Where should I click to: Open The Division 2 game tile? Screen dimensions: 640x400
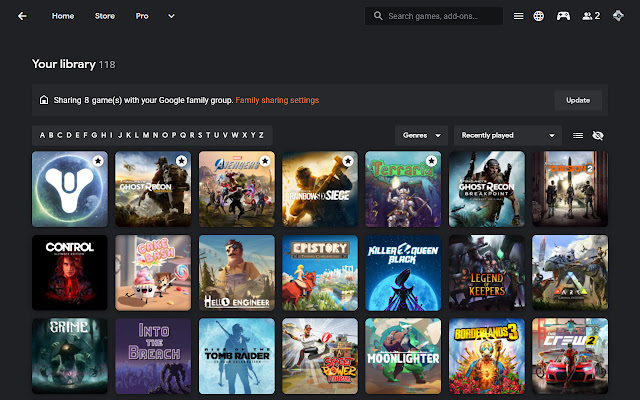(x=570, y=189)
